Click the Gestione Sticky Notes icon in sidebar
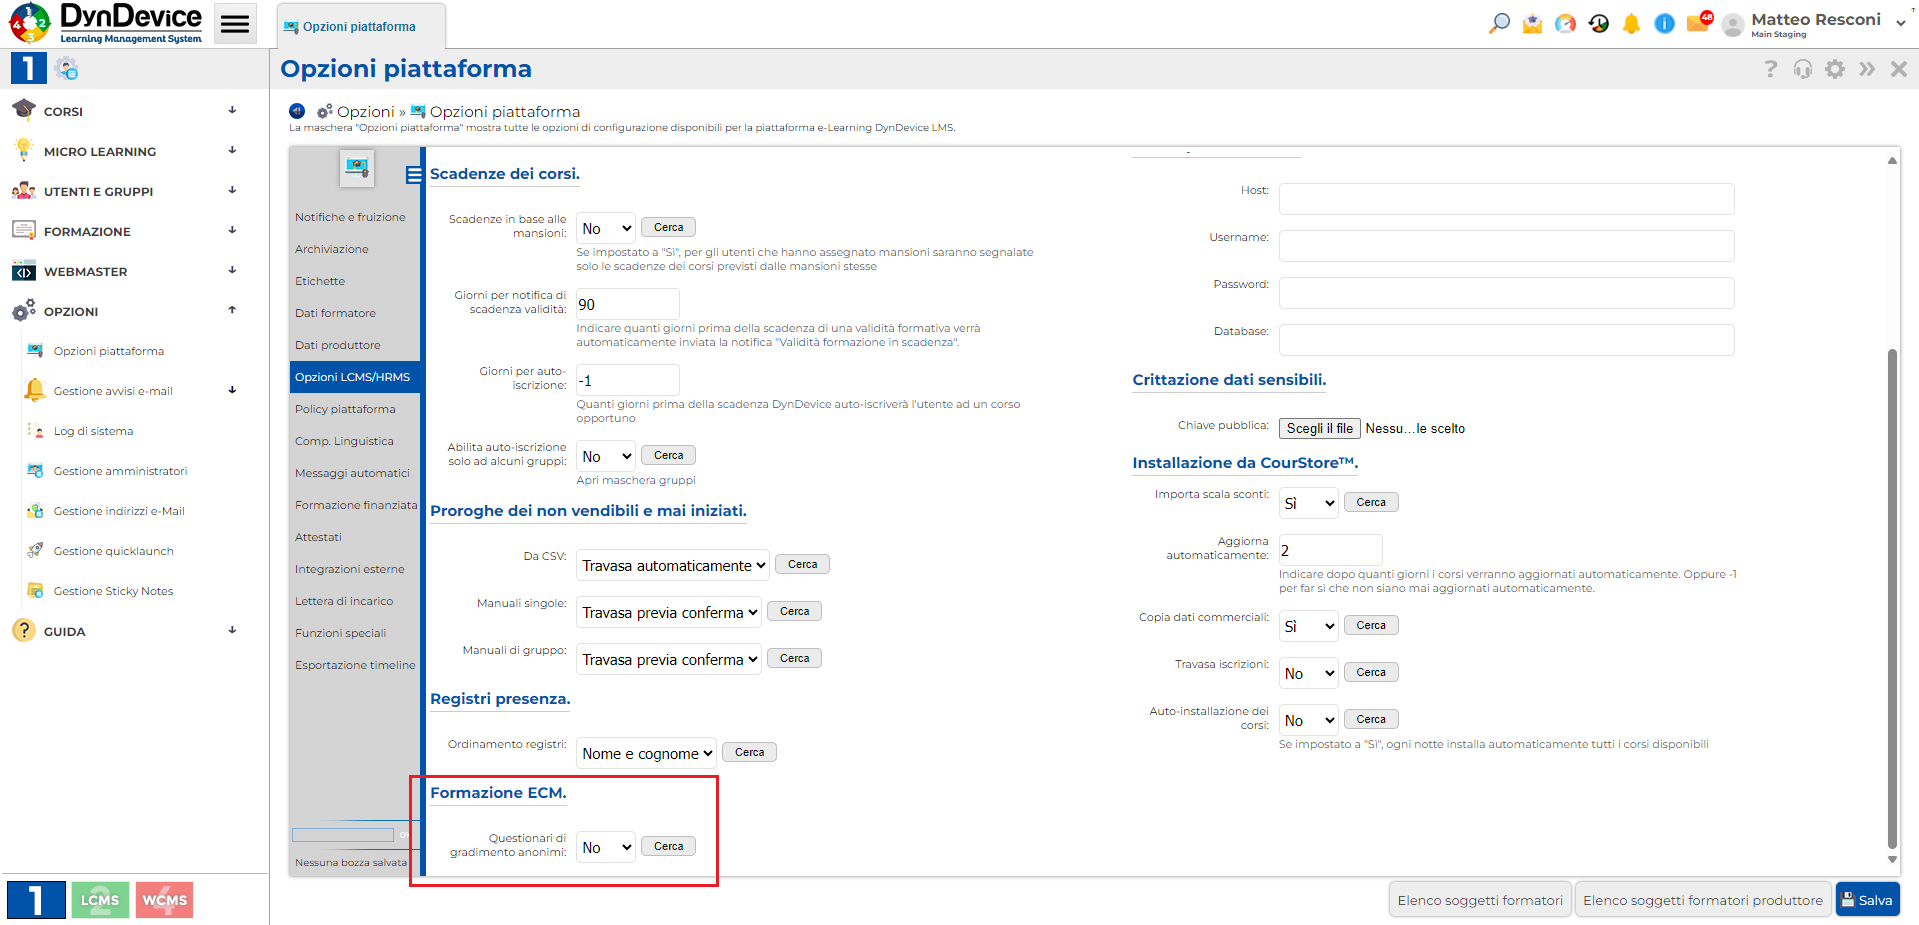The height and width of the screenshot is (925, 1919). tap(37, 590)
